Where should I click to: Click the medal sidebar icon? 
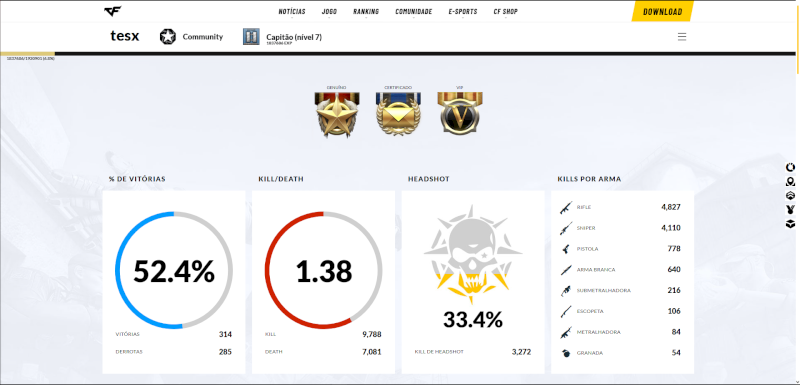pyautogui.click(x=790, y=209)
